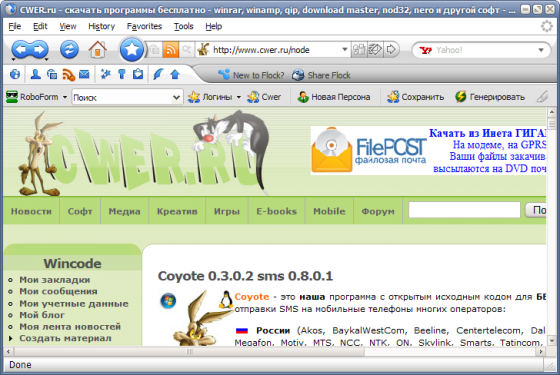Open Мои учетные данные link
Image resolution: width=560 pixels, height=375 pixels.
(74, 303)
